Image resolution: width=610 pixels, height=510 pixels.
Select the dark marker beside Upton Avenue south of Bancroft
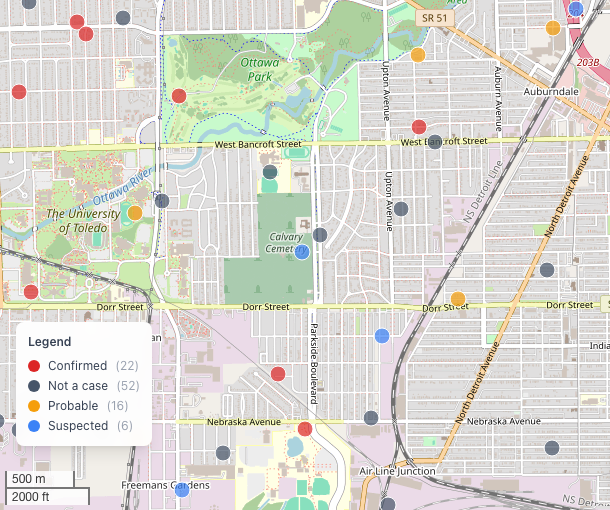click(x=401, y=209)
